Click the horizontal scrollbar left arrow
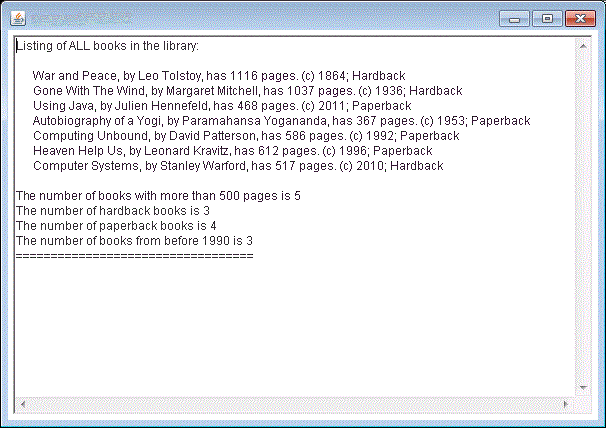This screenshot has height=428, width=606. (x=23, y=404)
